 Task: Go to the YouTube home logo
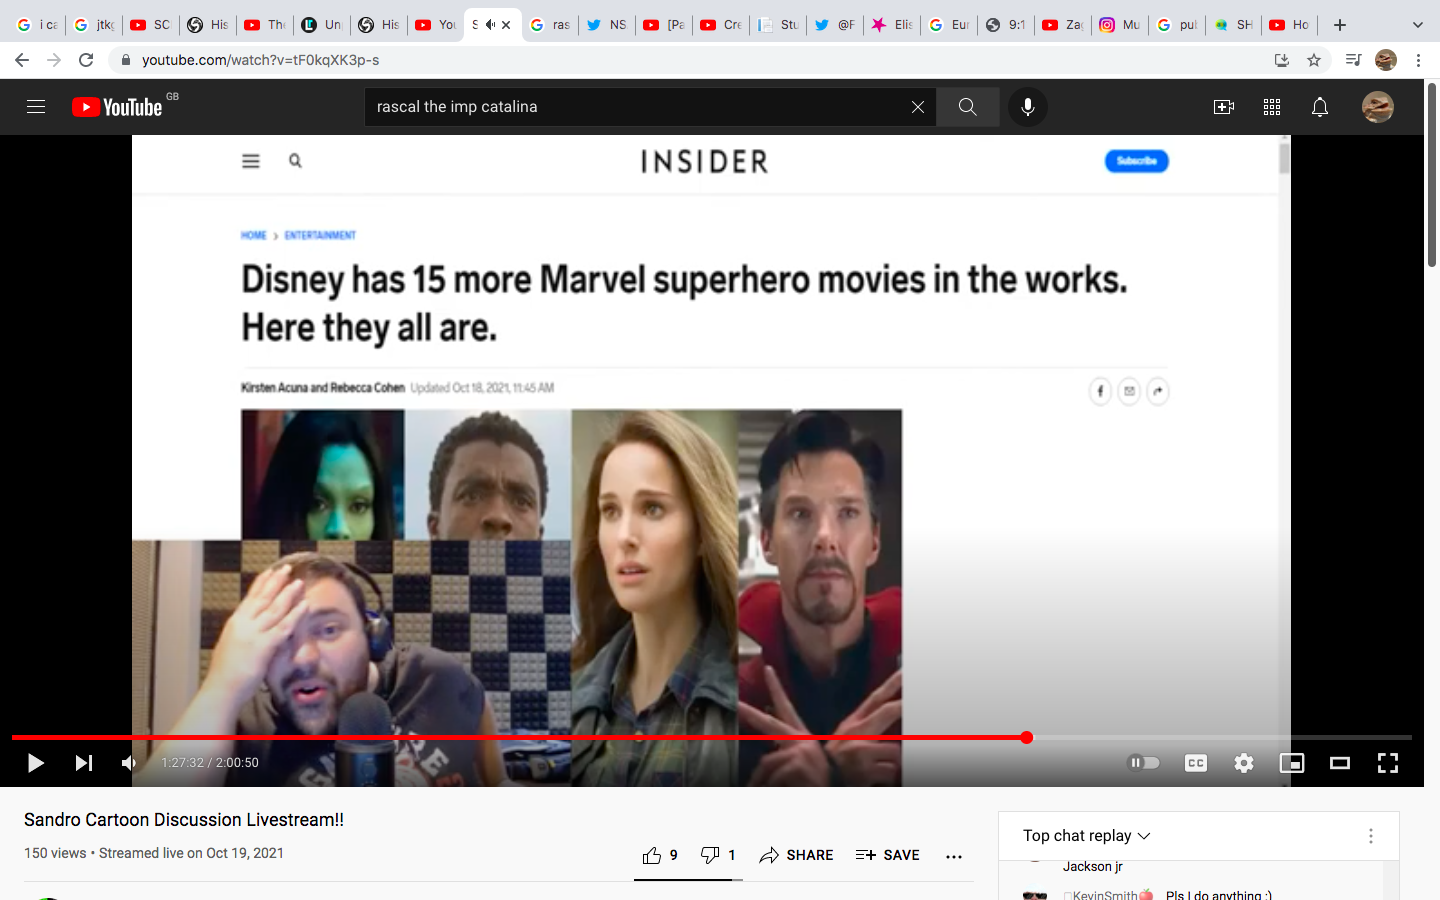117,107
